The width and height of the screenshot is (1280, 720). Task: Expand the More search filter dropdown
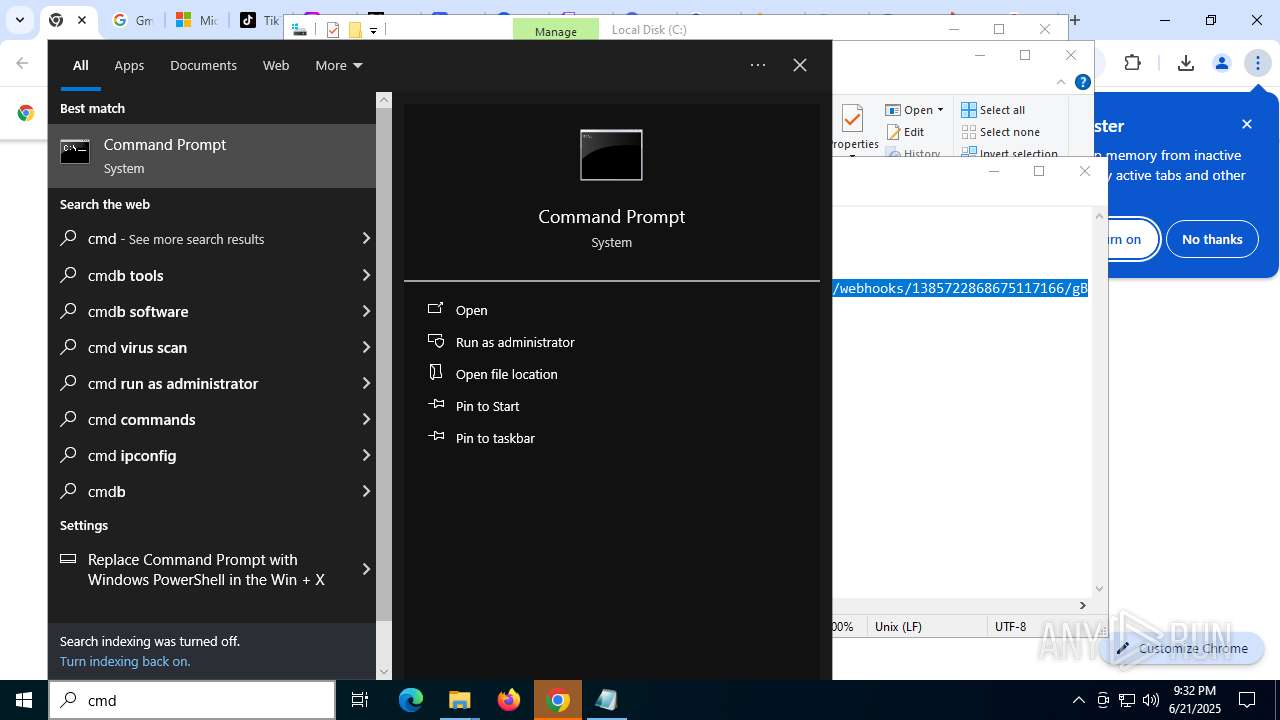(x=339, y=65)
